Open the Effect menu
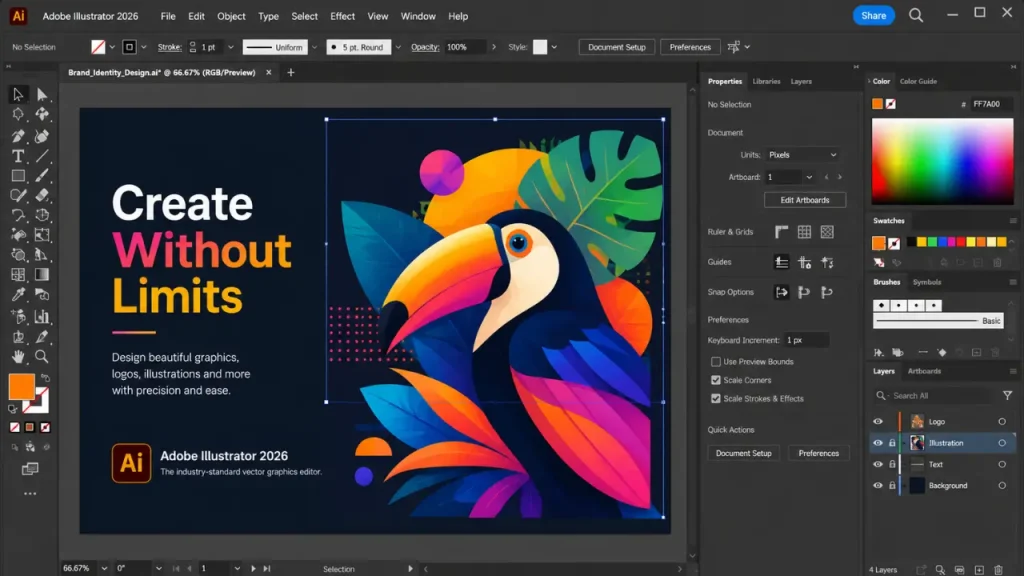Viewport: 1024px width, 576px height. point(342,16)
